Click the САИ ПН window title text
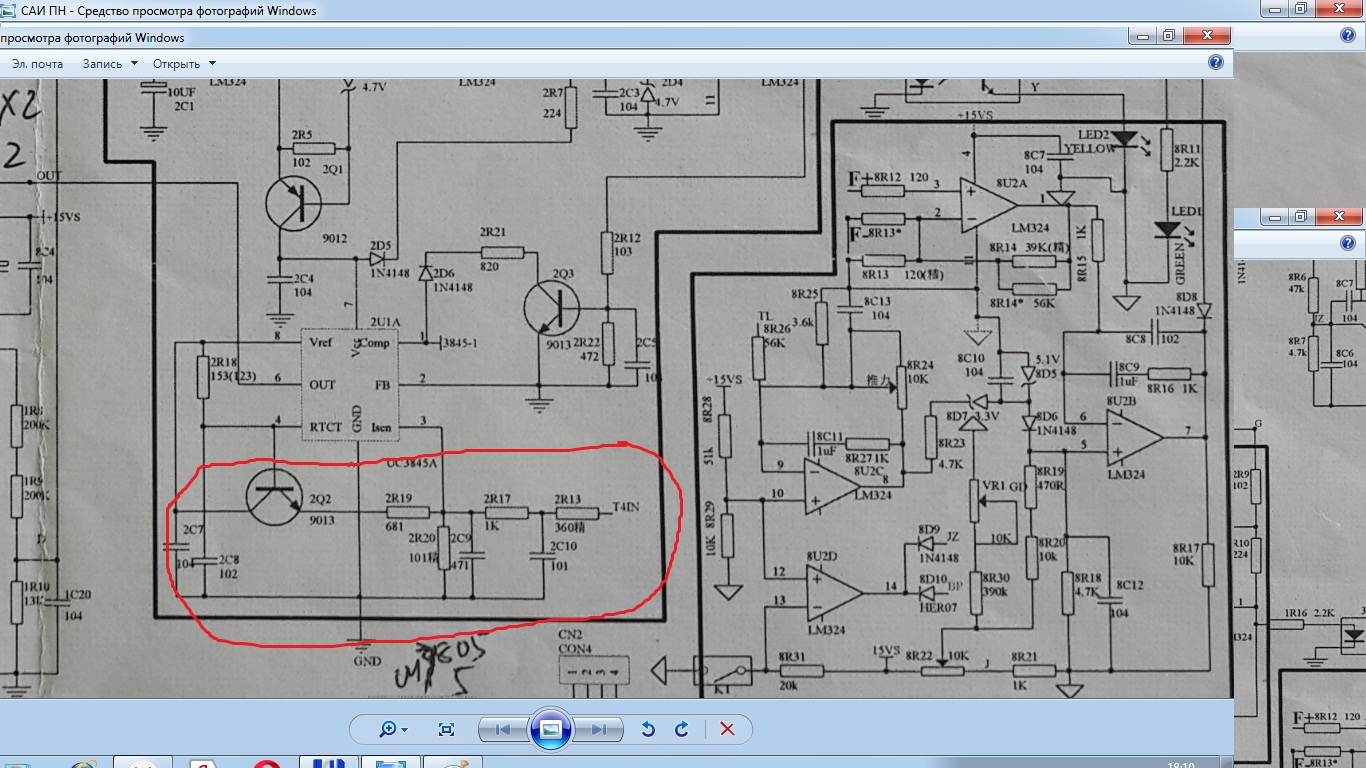The height and width of the screenshot is (768, 1366). point(169,11)
